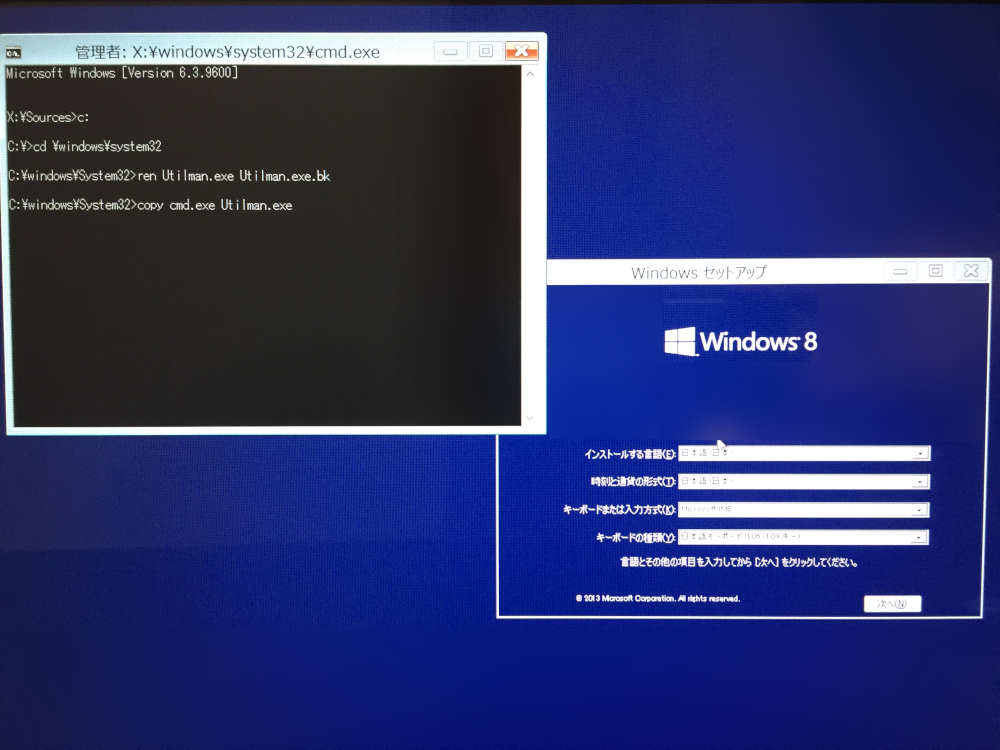
Task: Click the 'ren Utilman.exe Utilman.exe.bk' line
Action: (x=169, y=176)
